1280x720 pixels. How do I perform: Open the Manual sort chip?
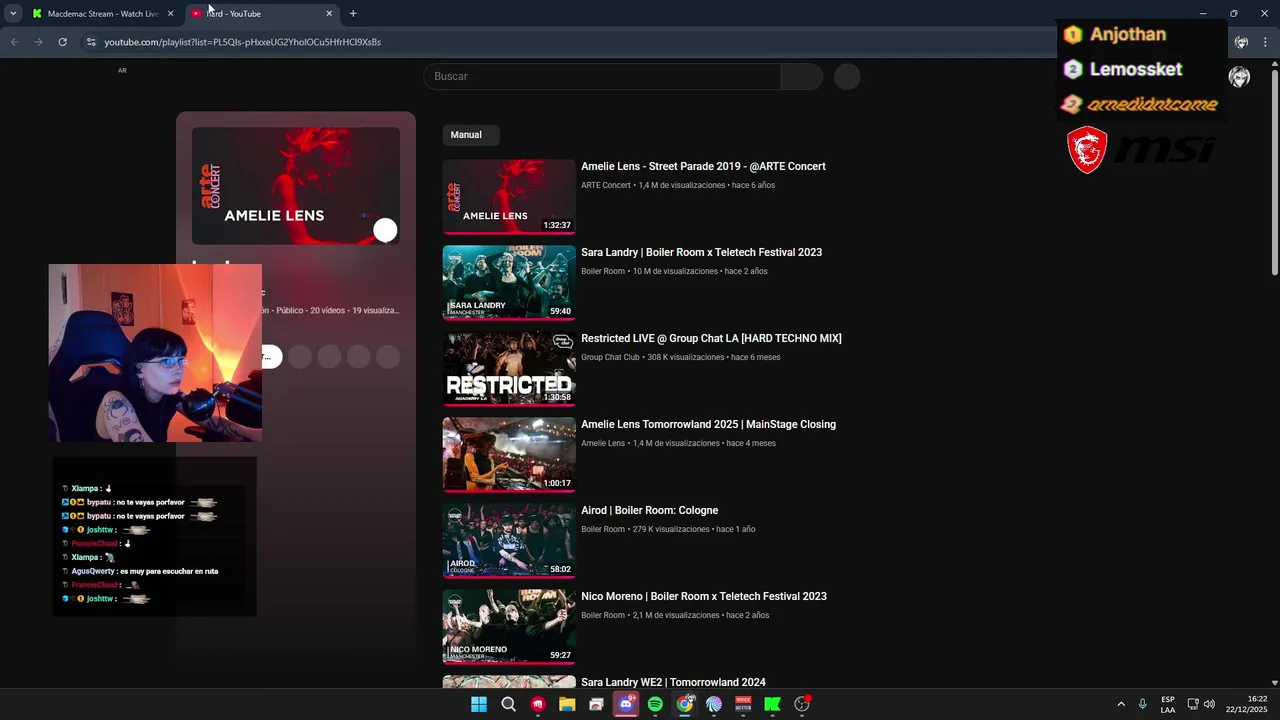tap(470, 134)
